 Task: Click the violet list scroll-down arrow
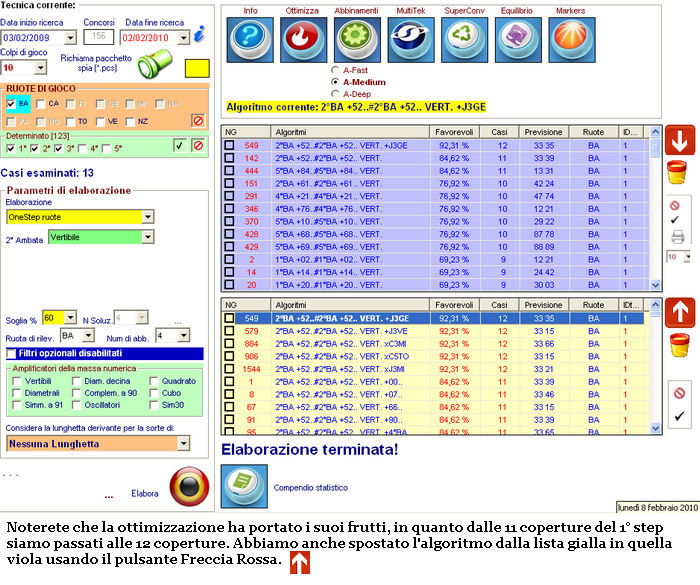point(655,285)
